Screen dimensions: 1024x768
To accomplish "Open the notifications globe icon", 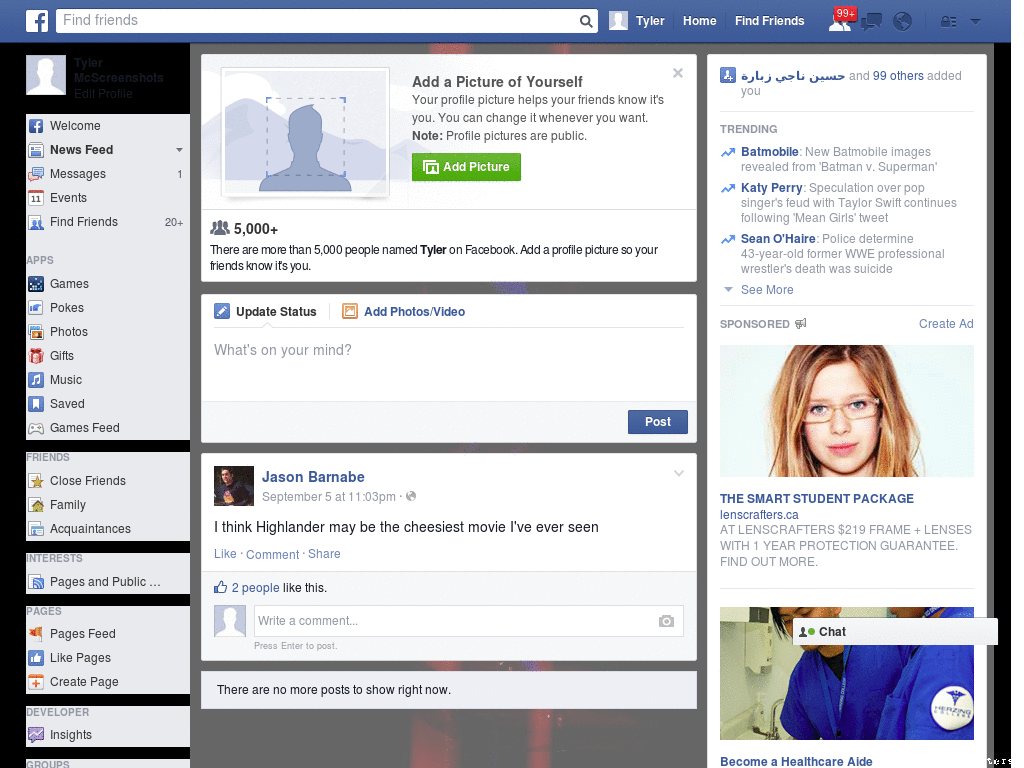I will click(903, 22).
